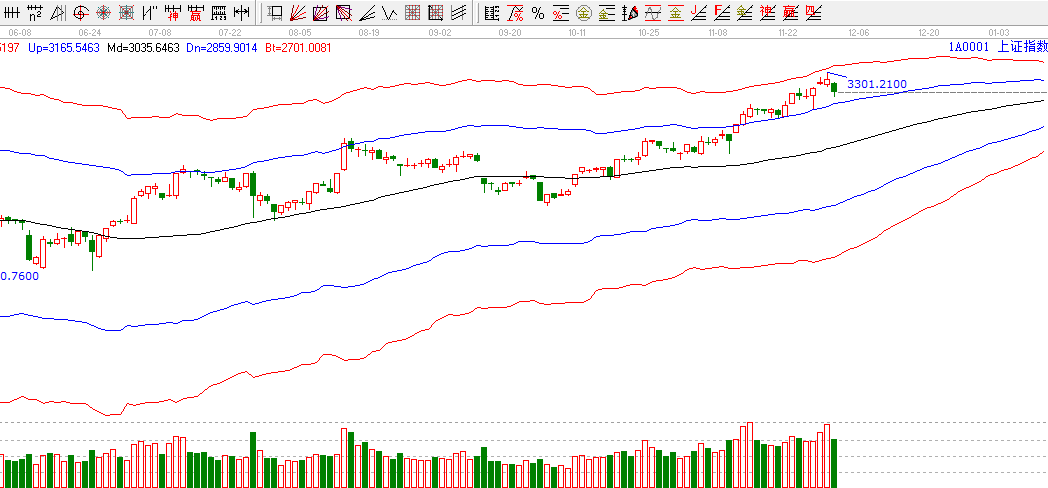This screenshot has height=488, width=1048.
Task: Click the n² drawing tool icon
Action: pyautogui.click(x=35, y=13)
